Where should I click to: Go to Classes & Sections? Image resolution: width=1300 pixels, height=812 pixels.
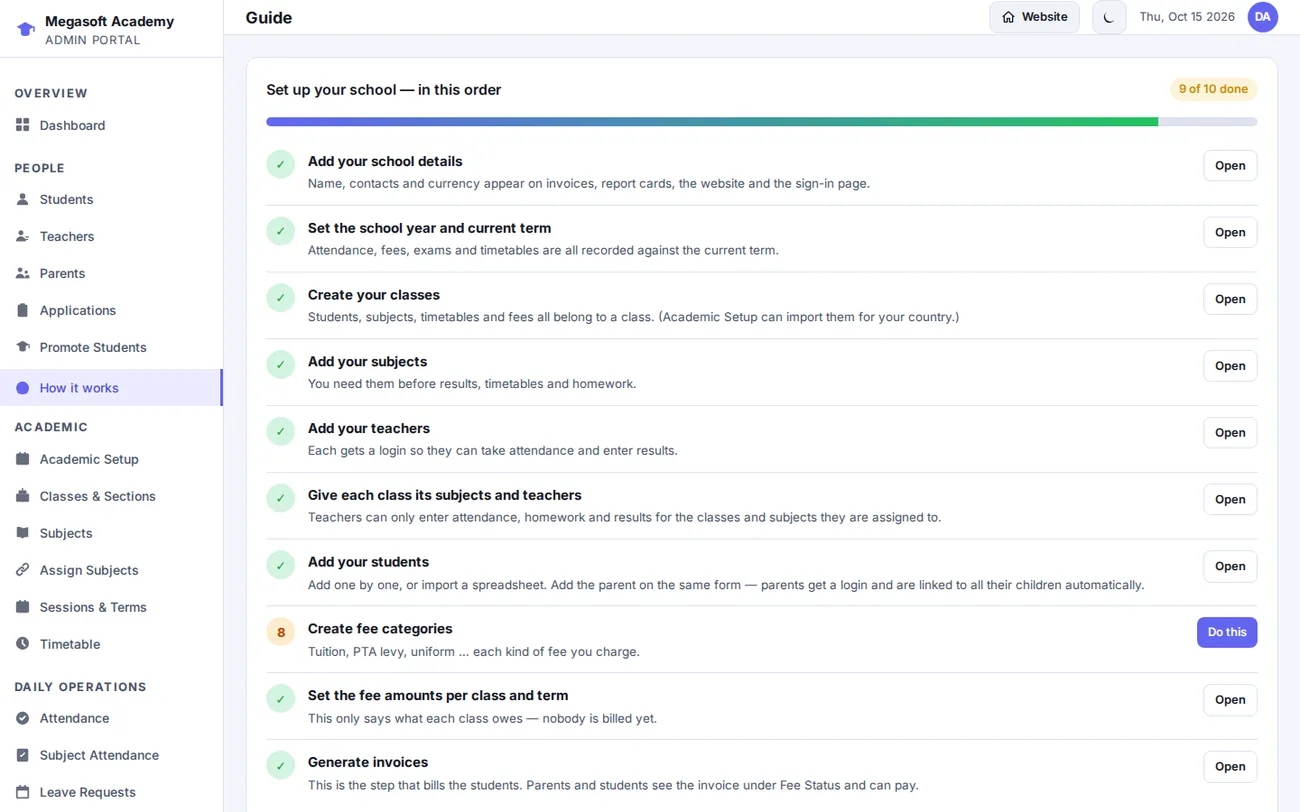coord(111,496)
